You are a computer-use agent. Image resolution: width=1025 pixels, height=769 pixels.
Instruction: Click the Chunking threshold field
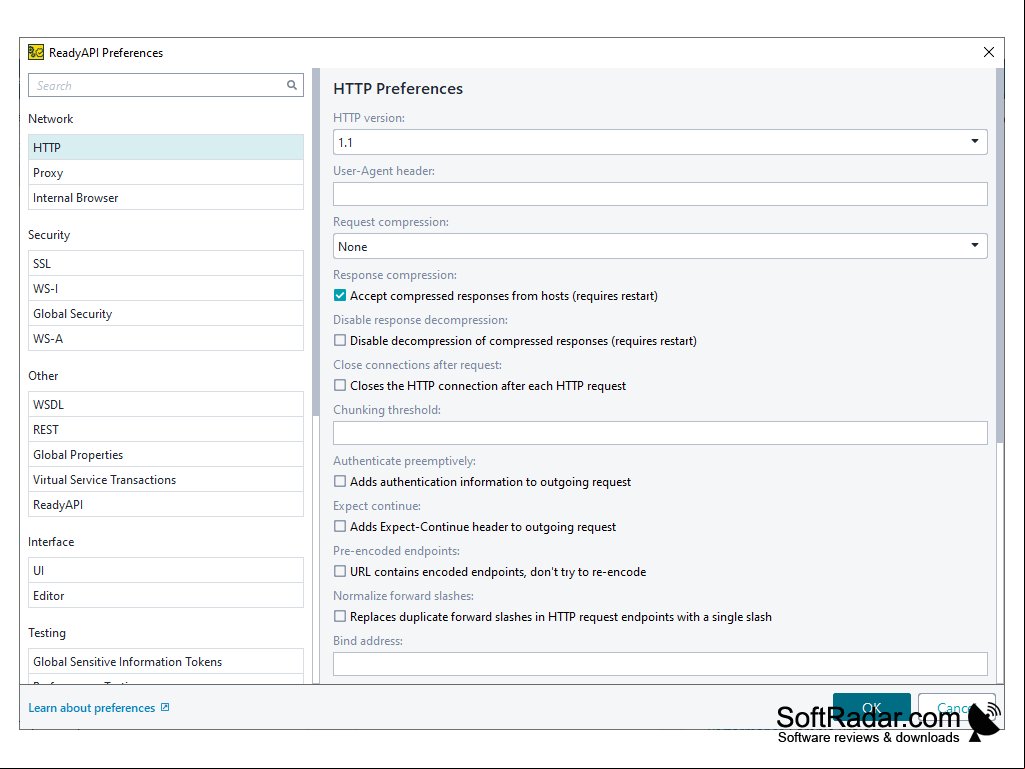pos(660,433)
